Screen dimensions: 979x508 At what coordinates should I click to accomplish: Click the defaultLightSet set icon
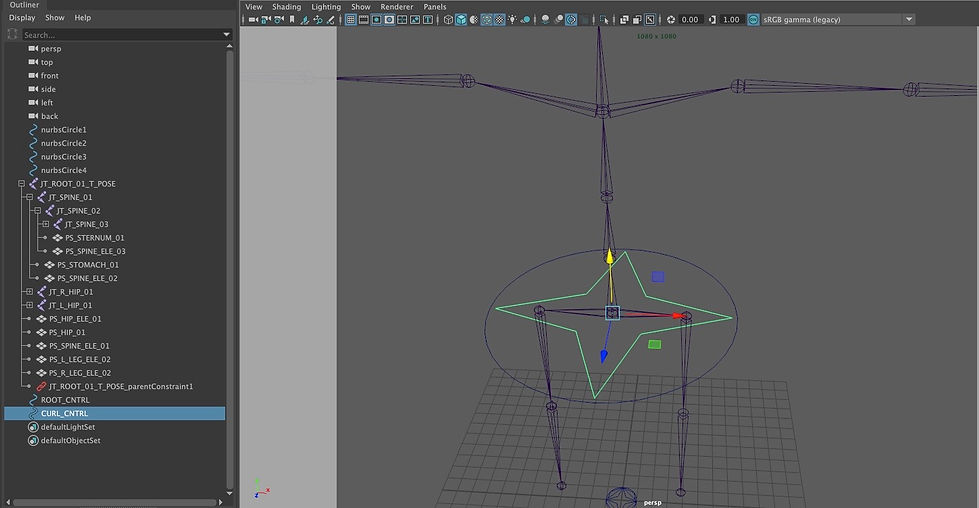click(33, 427)
